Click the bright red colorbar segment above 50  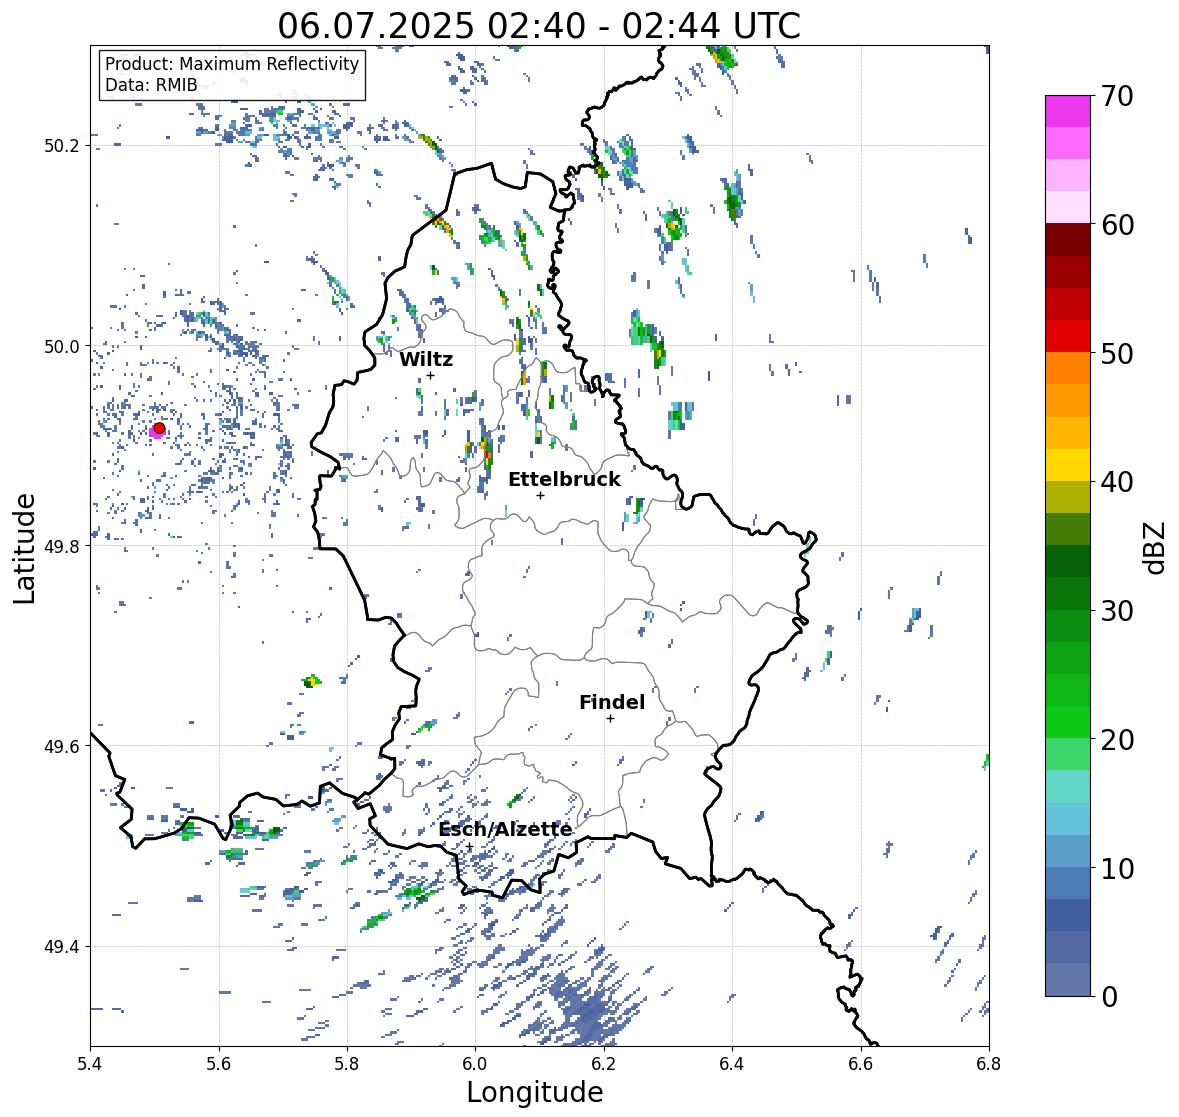pos(1068,336)
